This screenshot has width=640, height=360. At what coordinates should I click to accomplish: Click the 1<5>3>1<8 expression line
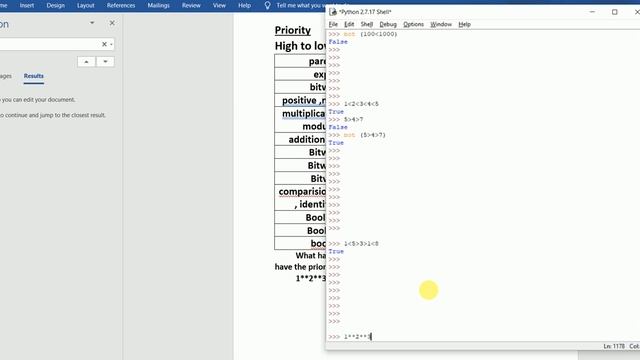pos(361,244)
